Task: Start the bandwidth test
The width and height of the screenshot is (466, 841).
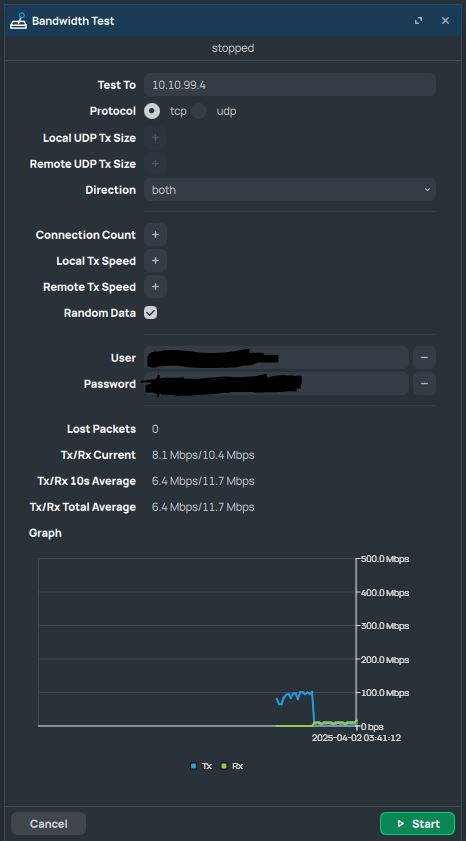Action: tap(417, 823)
